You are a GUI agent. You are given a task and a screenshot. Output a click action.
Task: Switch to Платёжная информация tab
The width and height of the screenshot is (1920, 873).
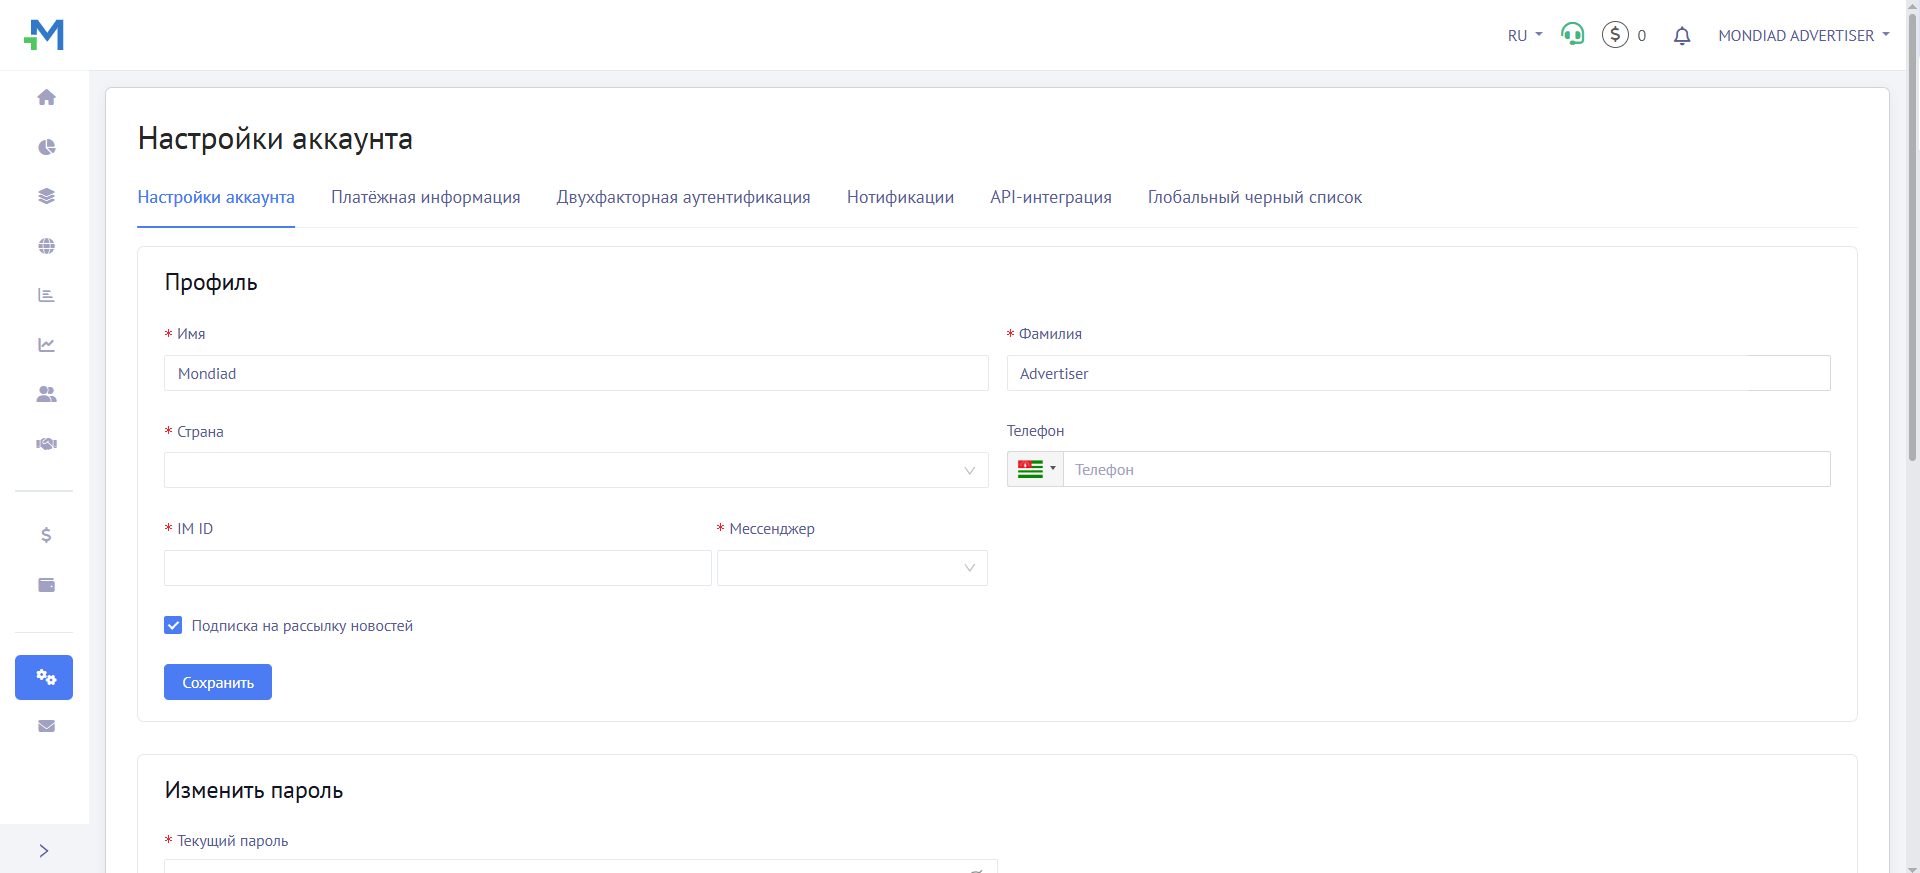(425, 198)
